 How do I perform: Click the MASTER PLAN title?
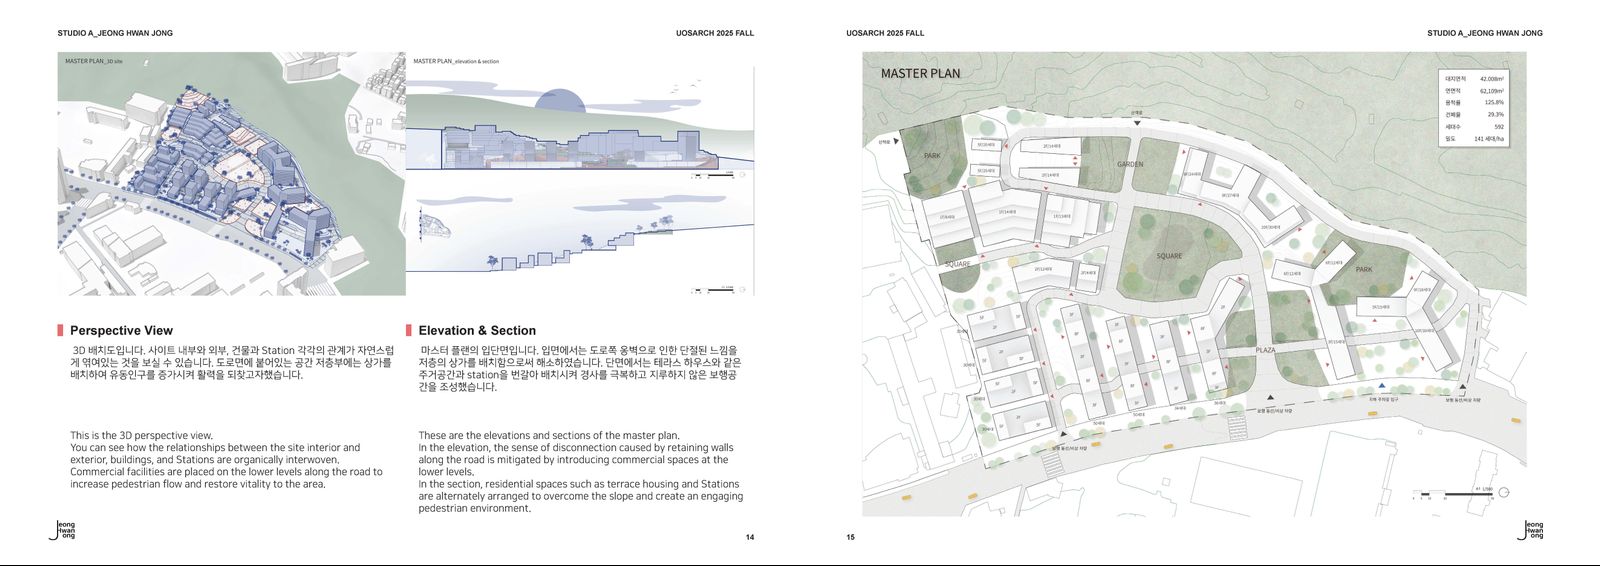point(920,73)
